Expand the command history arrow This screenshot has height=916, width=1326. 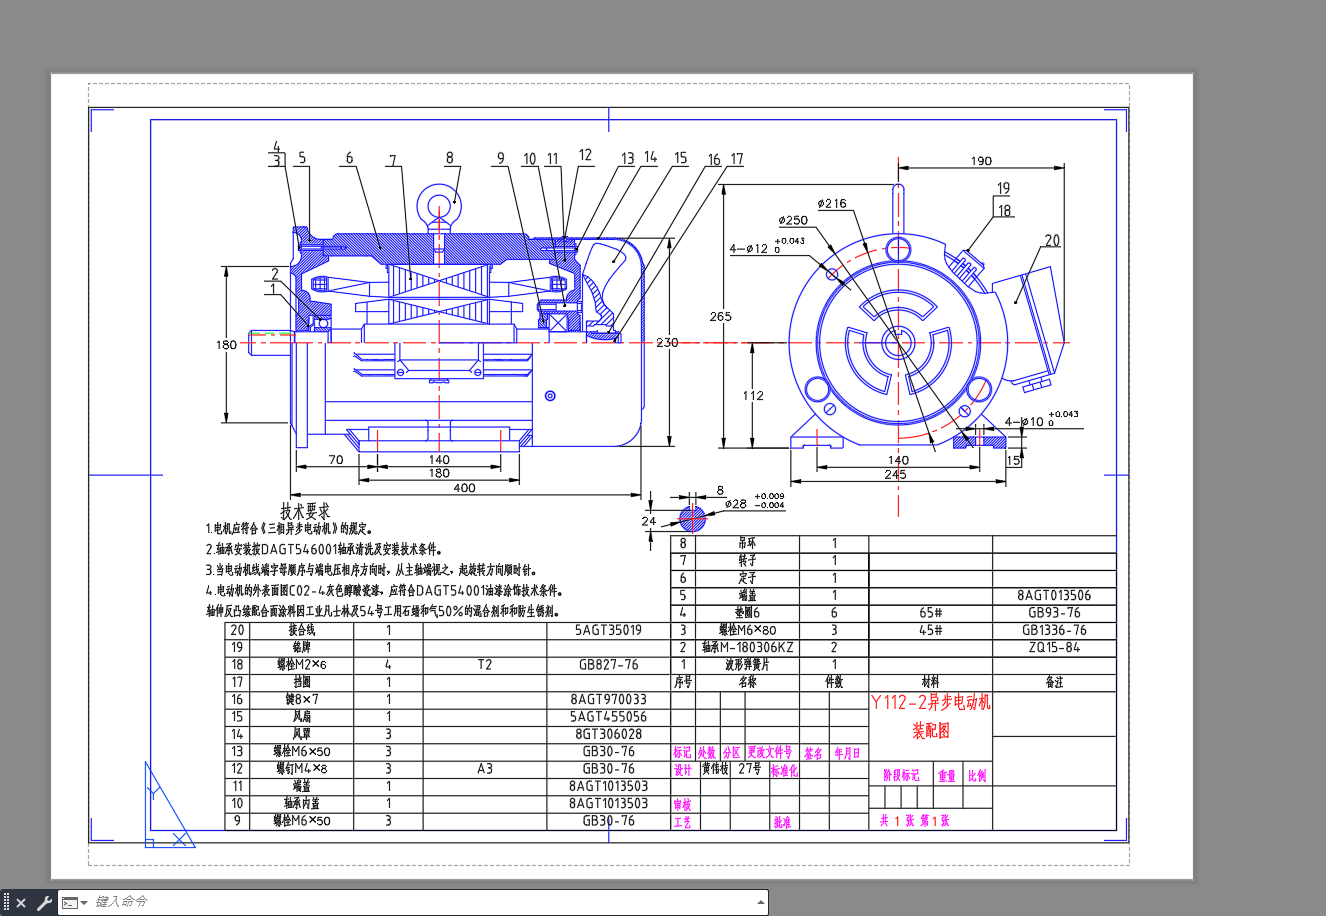pyautogui.click(x=761, y=902)
